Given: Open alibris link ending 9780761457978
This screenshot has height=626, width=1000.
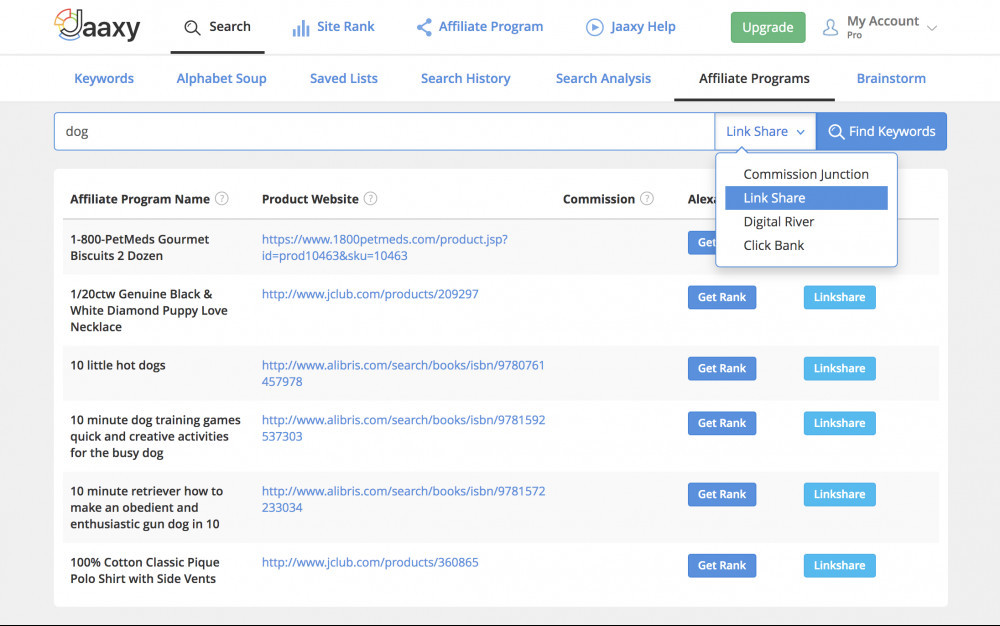Looking at the screenshot, I should click(x=403, y=373).
